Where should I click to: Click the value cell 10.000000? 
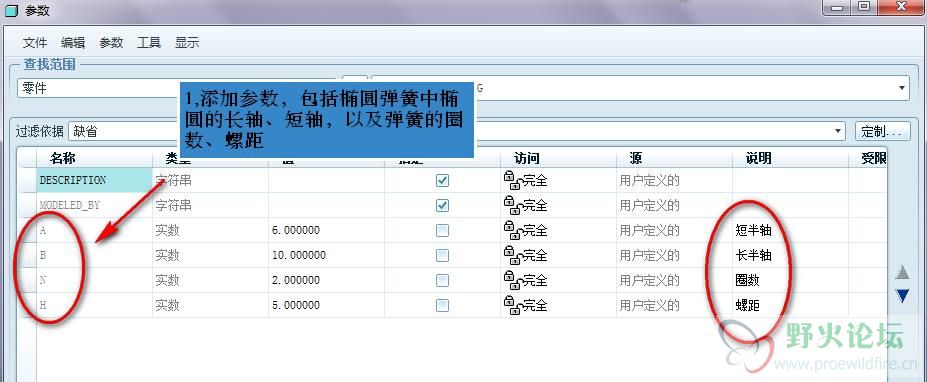pyautogui.click(x=326, y=255)
